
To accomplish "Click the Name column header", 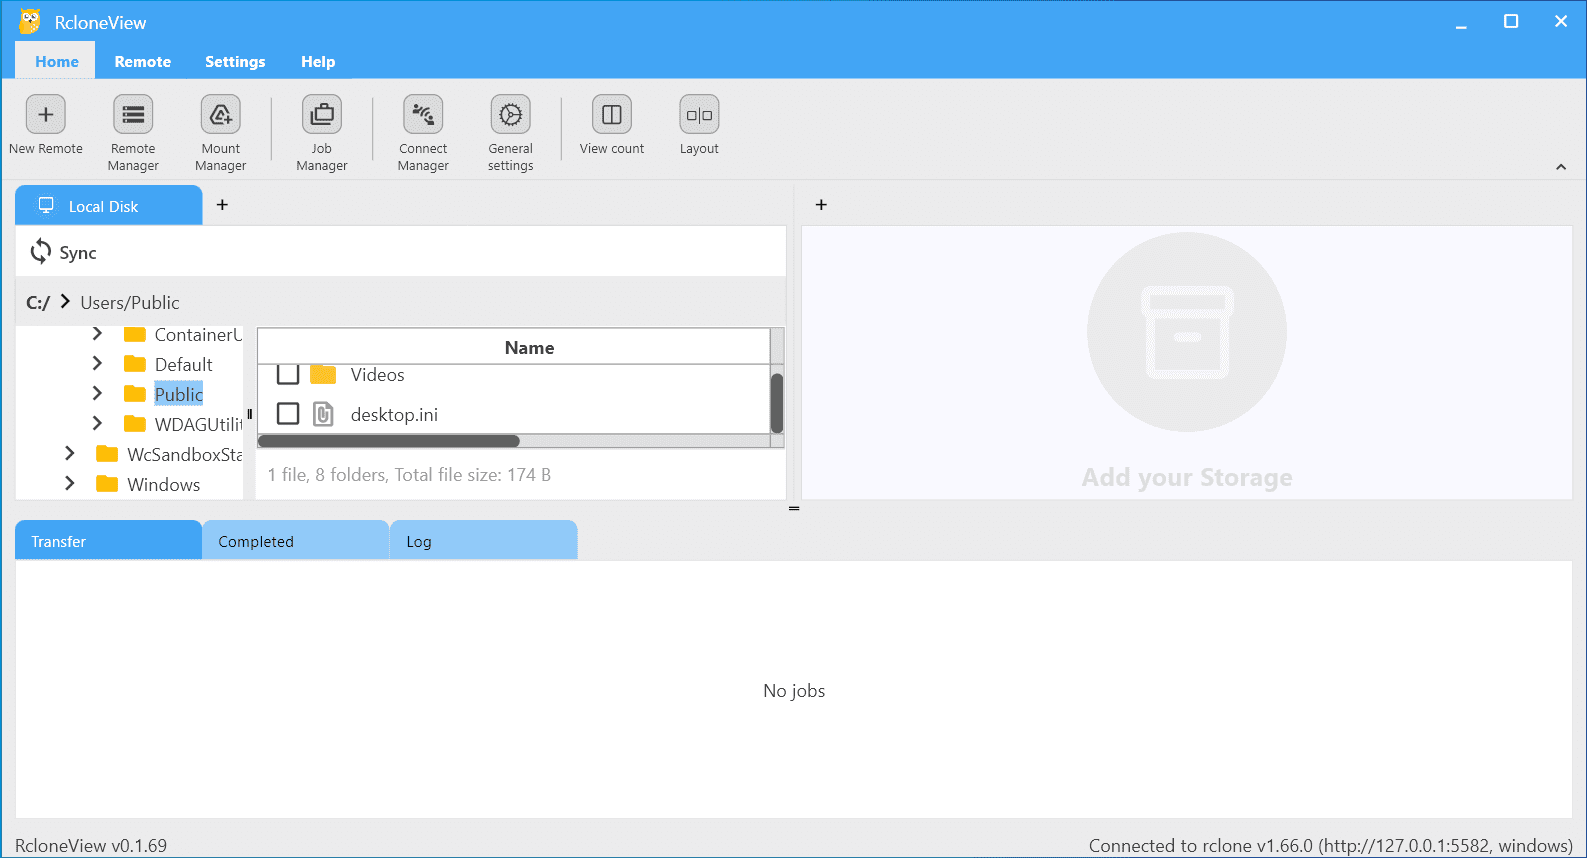I will coord(514,347).
